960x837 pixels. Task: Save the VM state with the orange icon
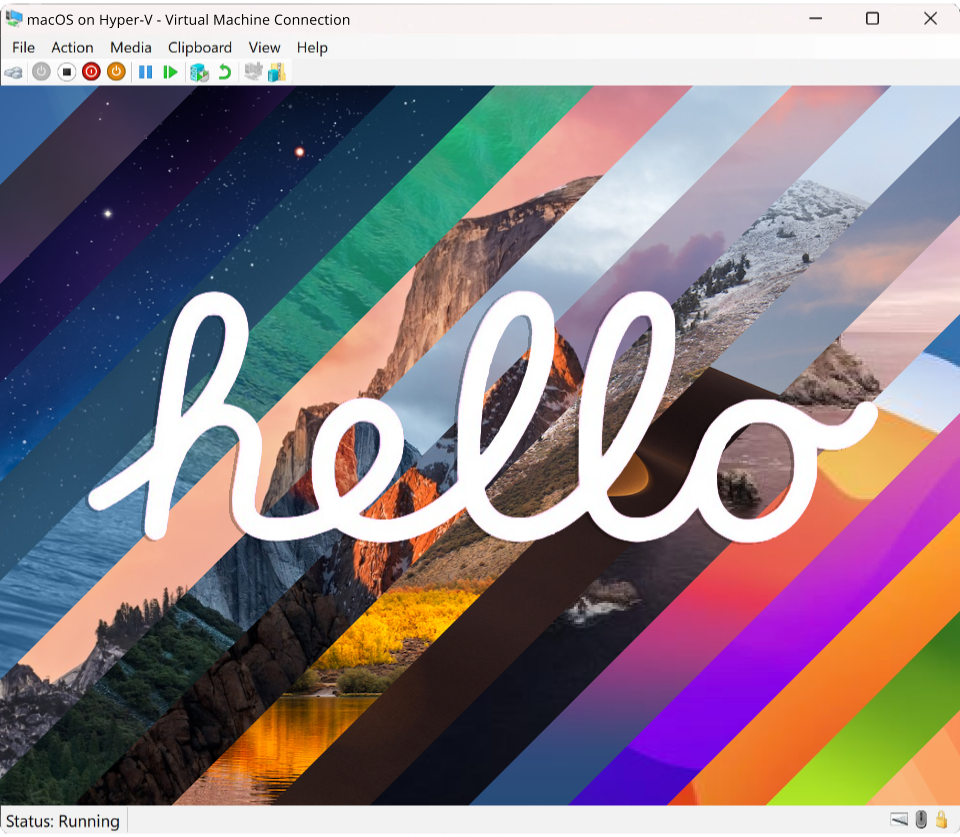116,72
